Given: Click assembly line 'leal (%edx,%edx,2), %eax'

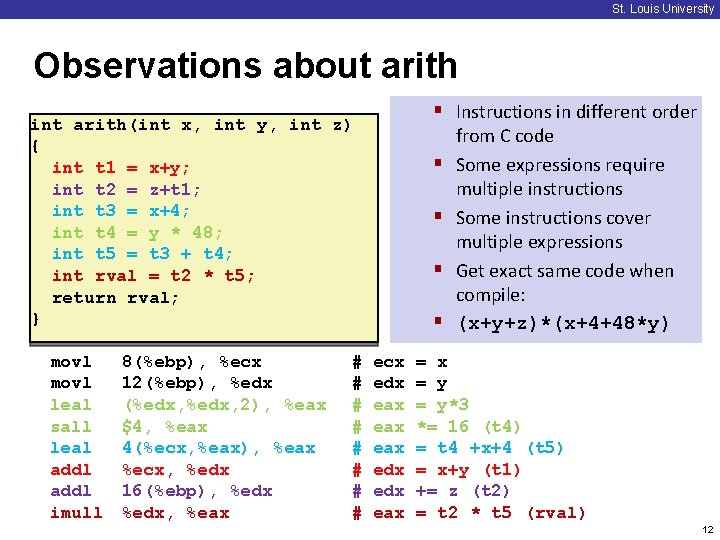Looking at the screenshot, I should (x=188, y=405).
